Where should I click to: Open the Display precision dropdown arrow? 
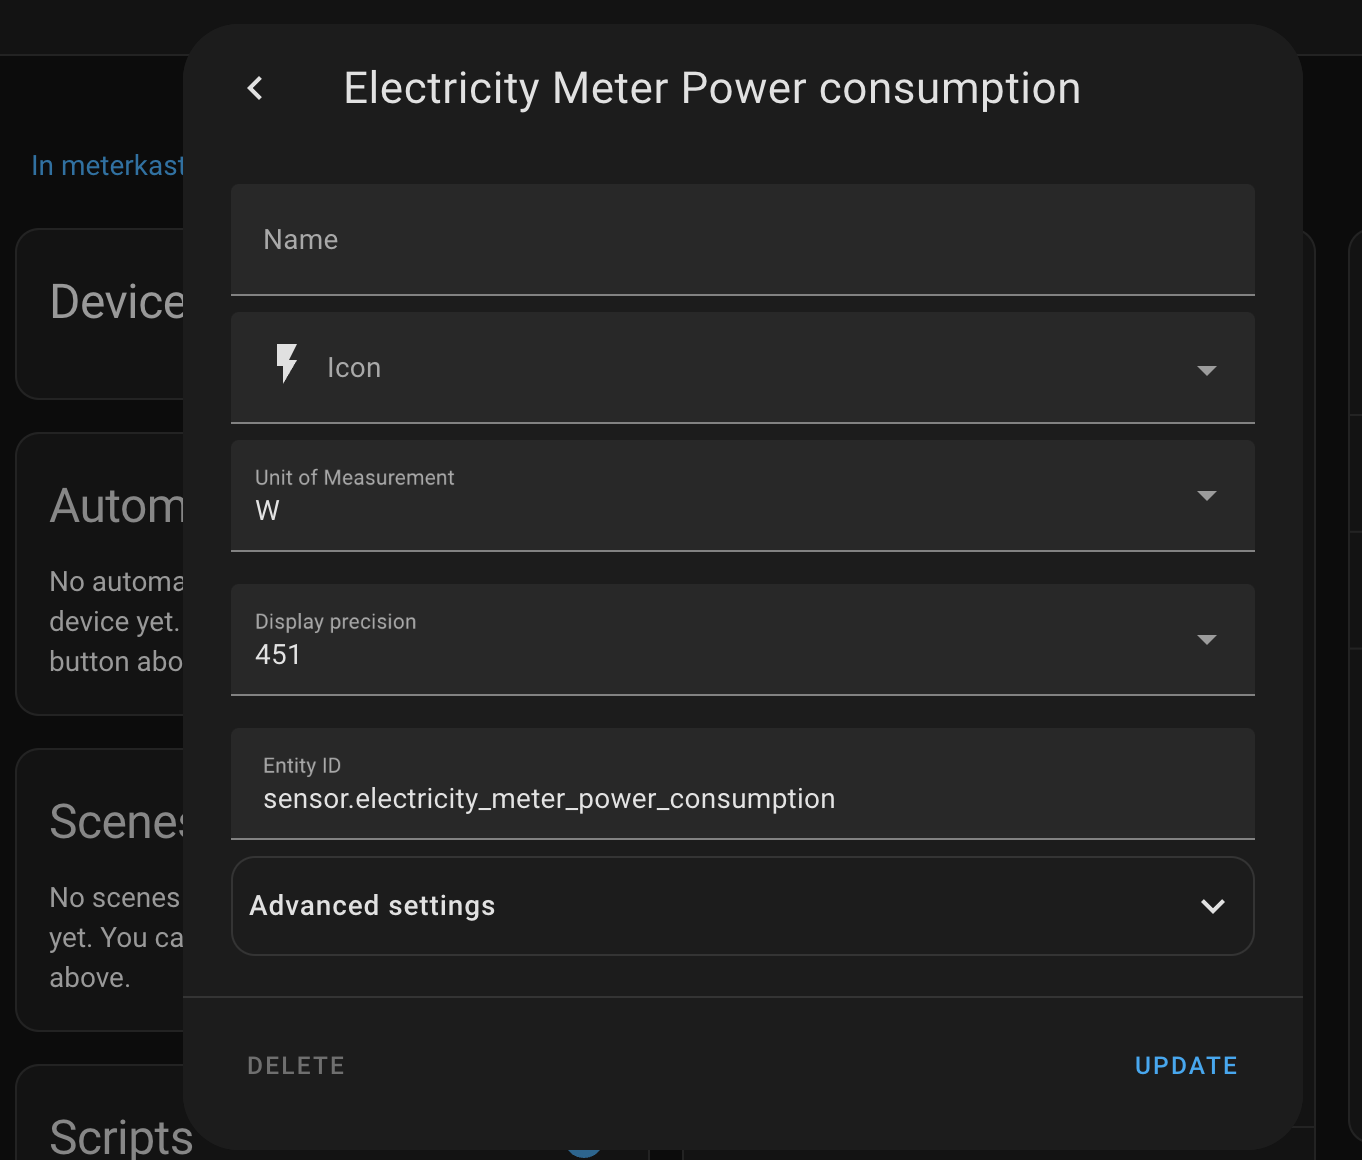tap(1206, 640)
